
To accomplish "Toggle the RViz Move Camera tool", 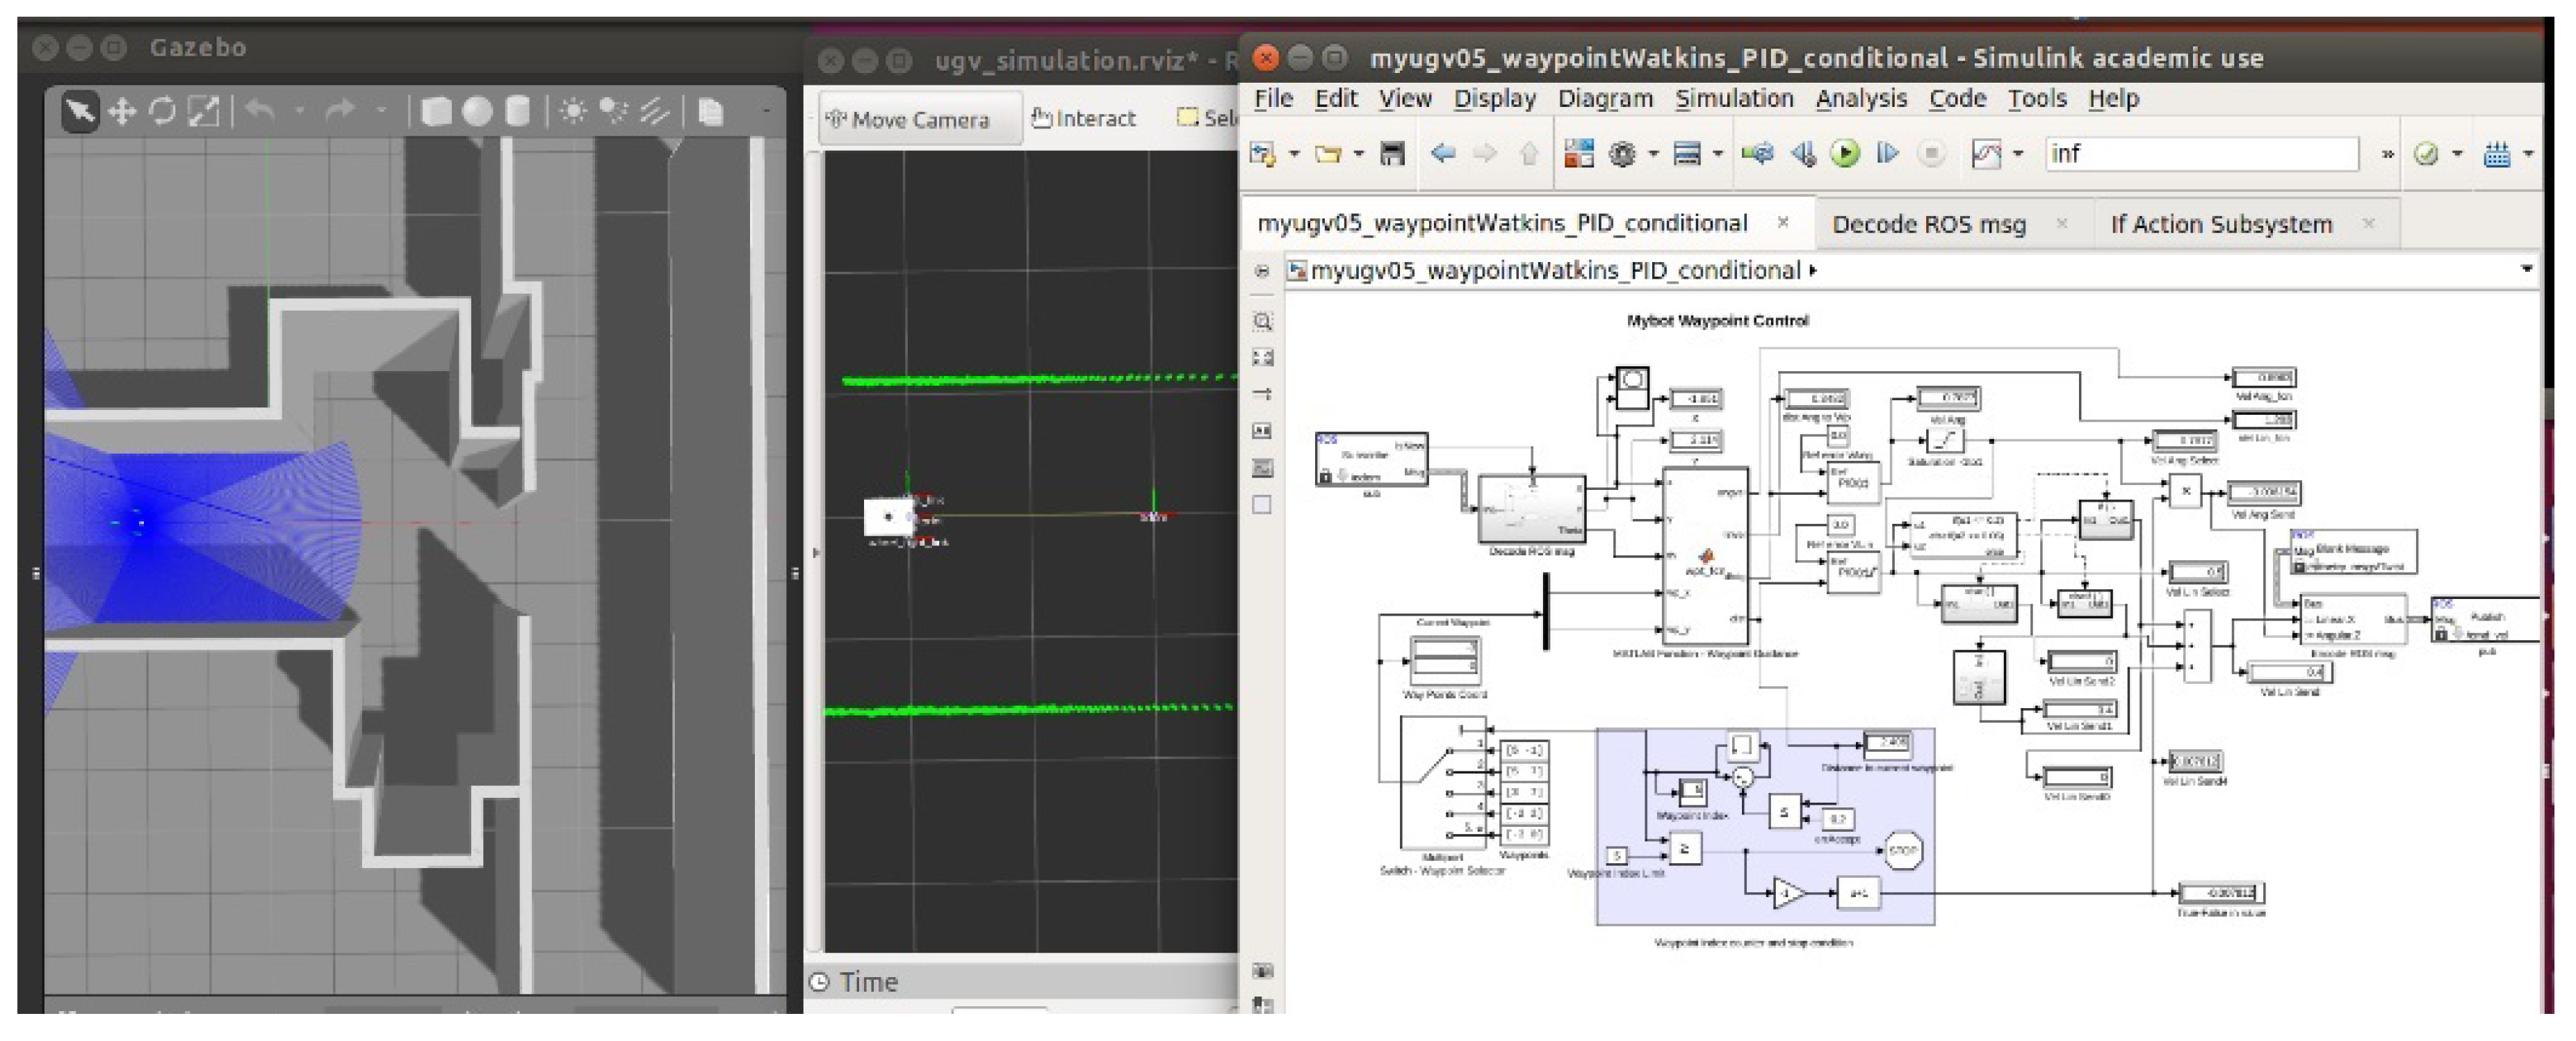I will [907, 120].
